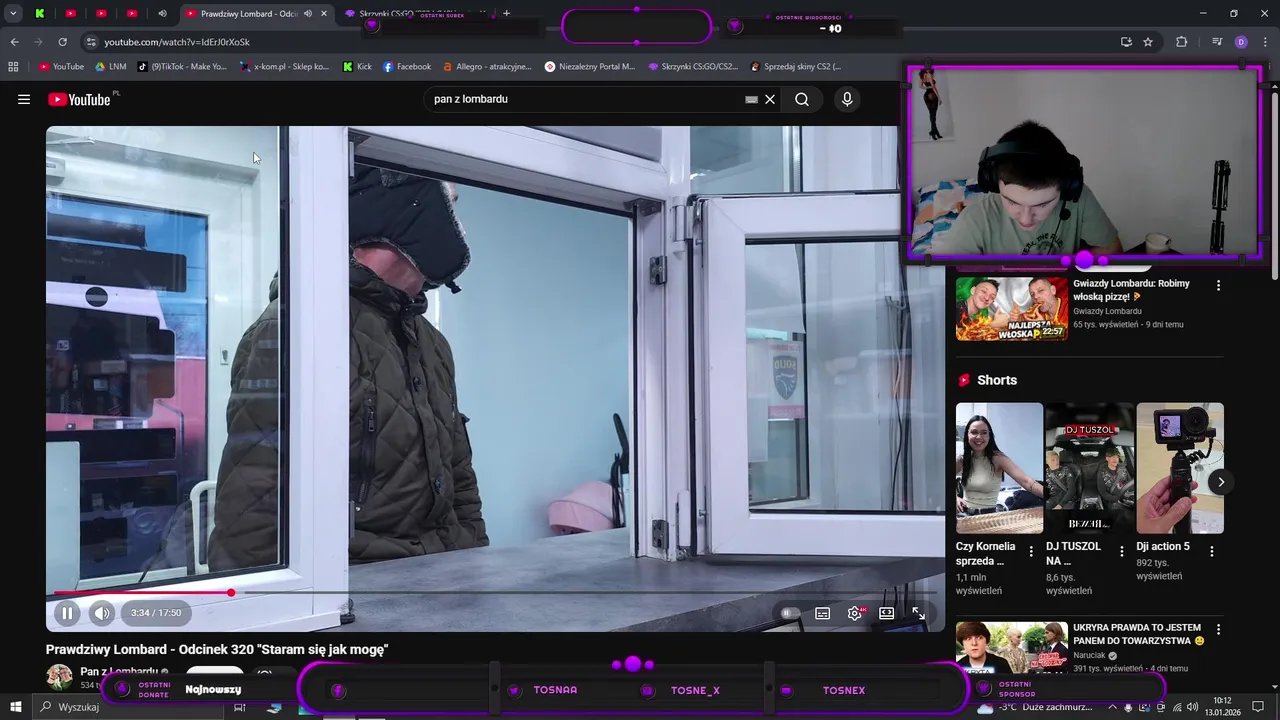
Task: Open options for Czy Kornelia short
Action: (1031, 552)
